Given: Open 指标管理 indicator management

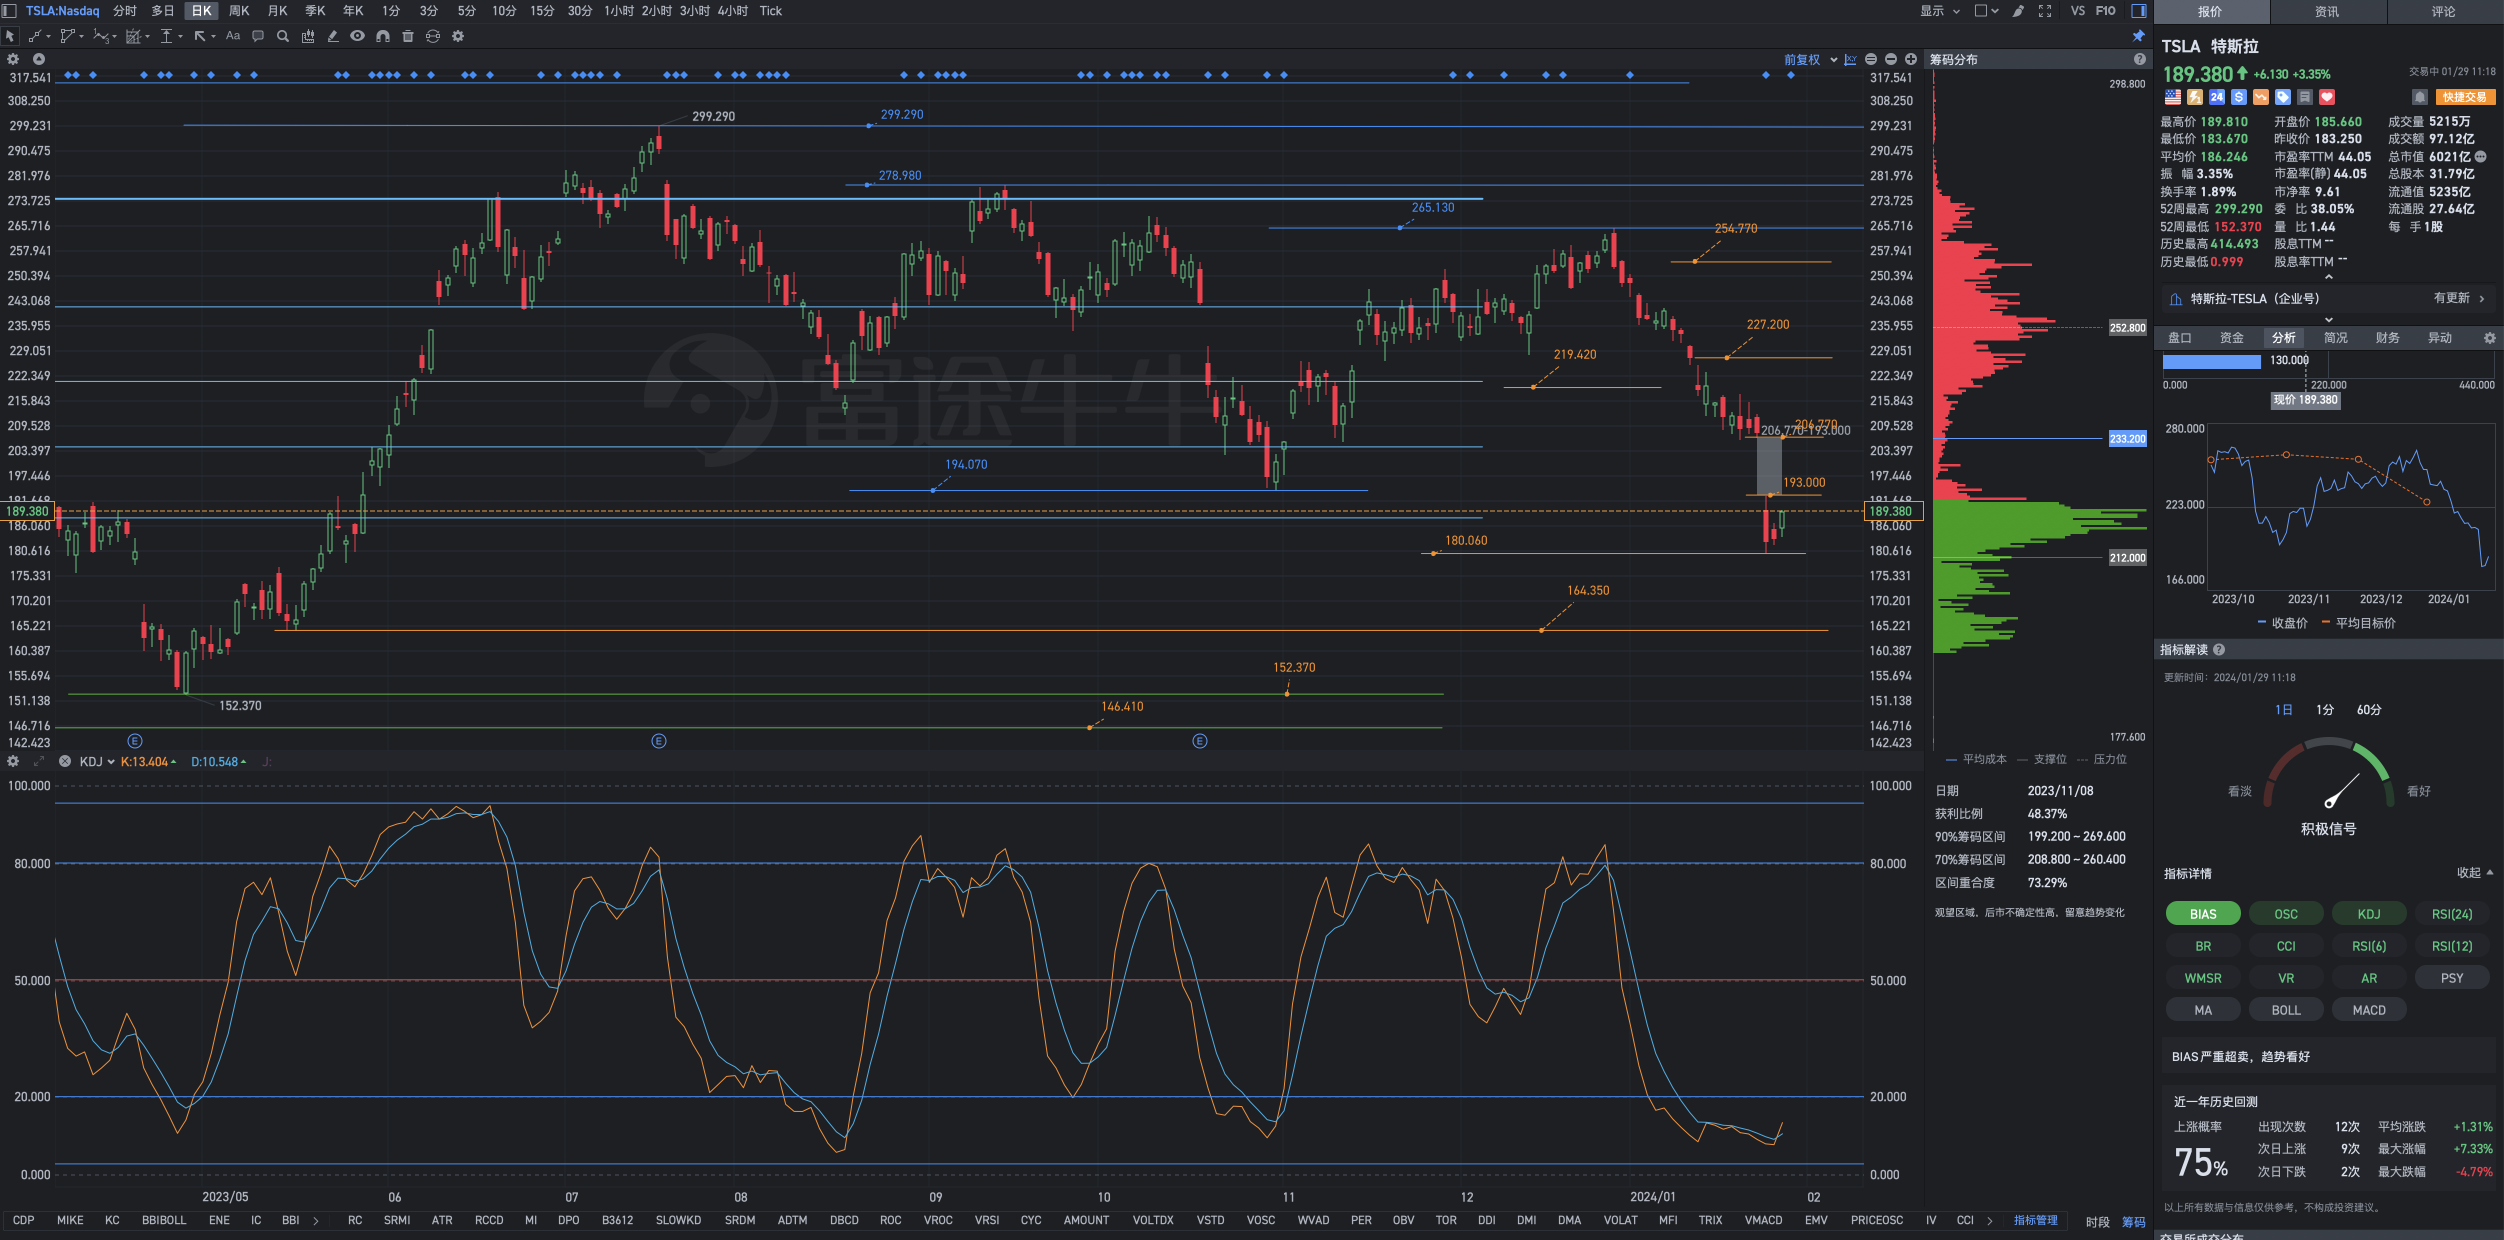Looking at the screenshot, I should pyautogui.click(x=2035, y=1221).
